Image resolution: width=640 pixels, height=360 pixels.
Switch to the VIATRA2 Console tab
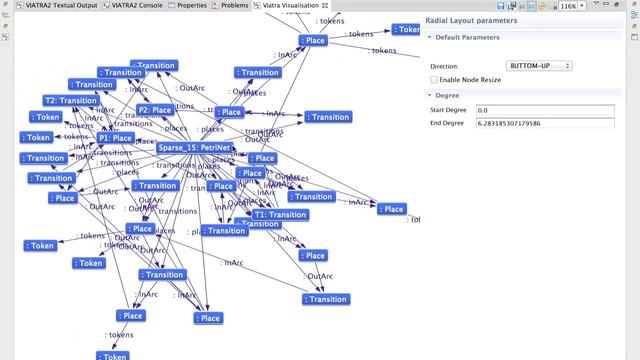133,5
